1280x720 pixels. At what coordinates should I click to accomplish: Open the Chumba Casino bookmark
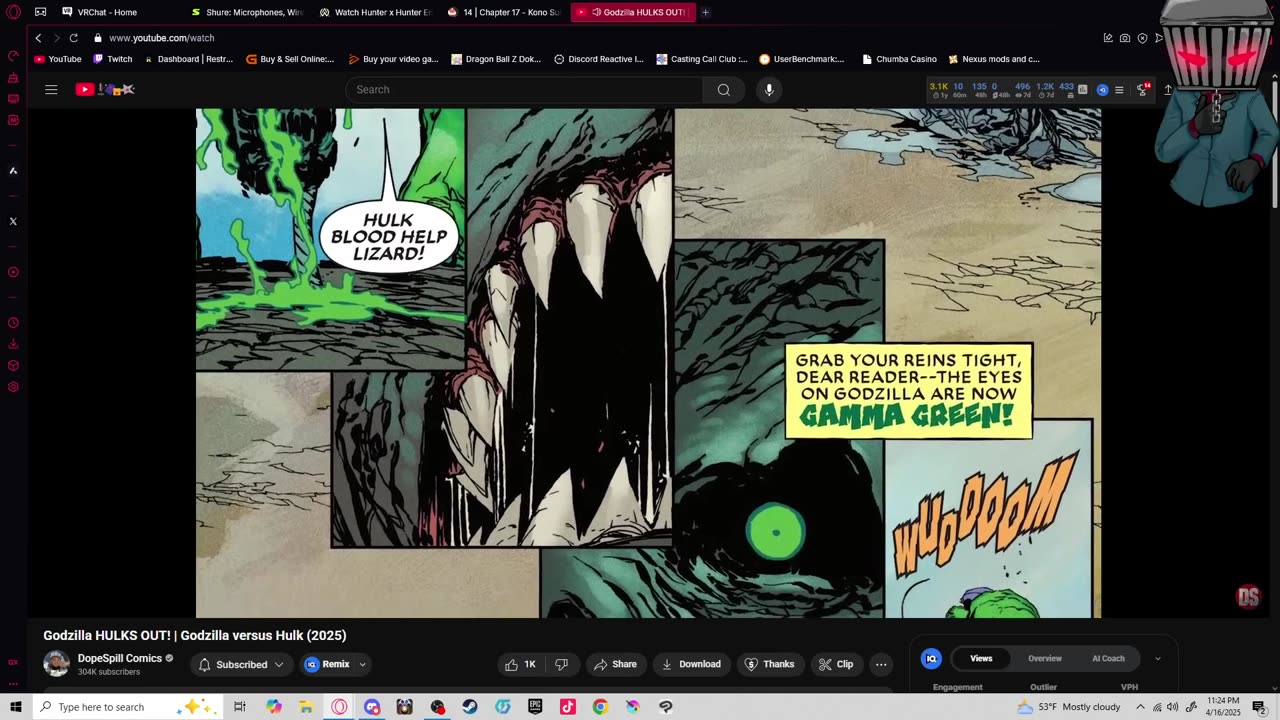[899, 59]
